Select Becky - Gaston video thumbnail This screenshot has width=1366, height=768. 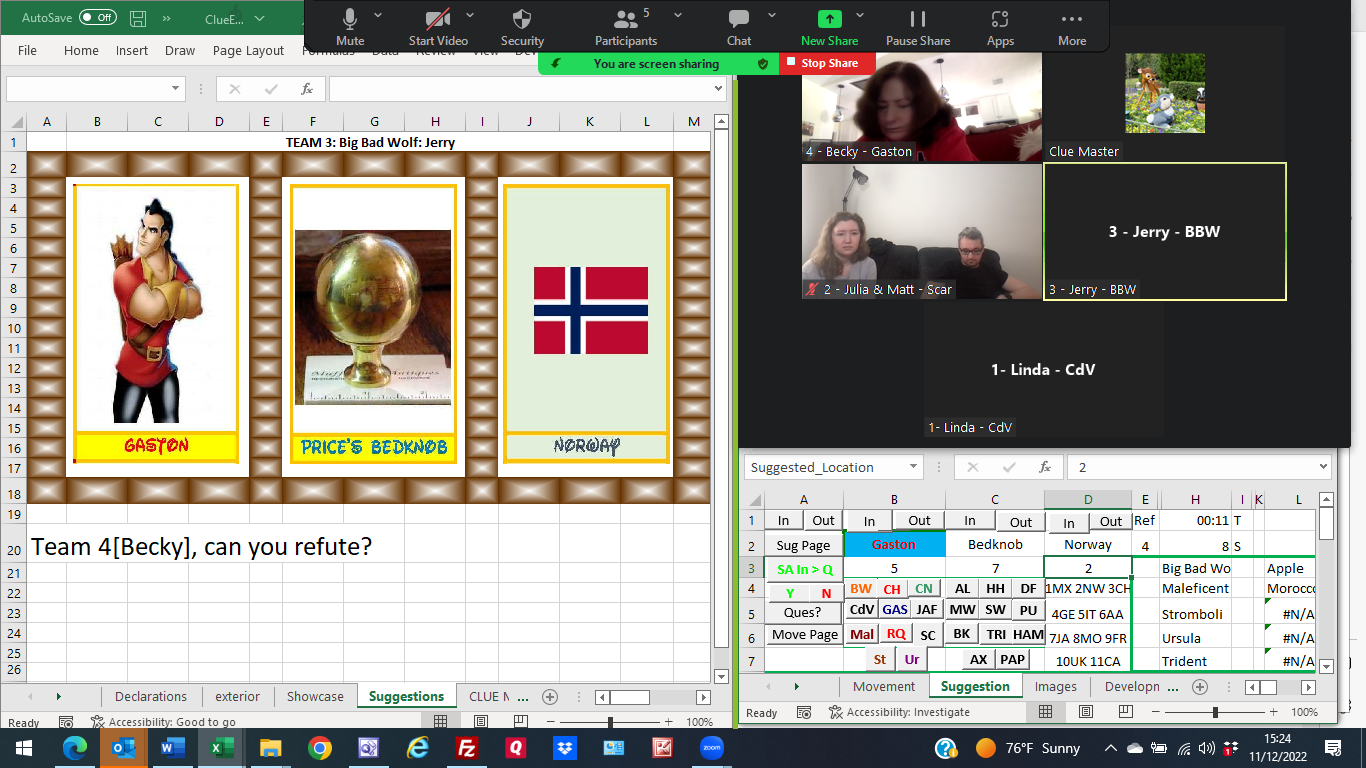921,108
